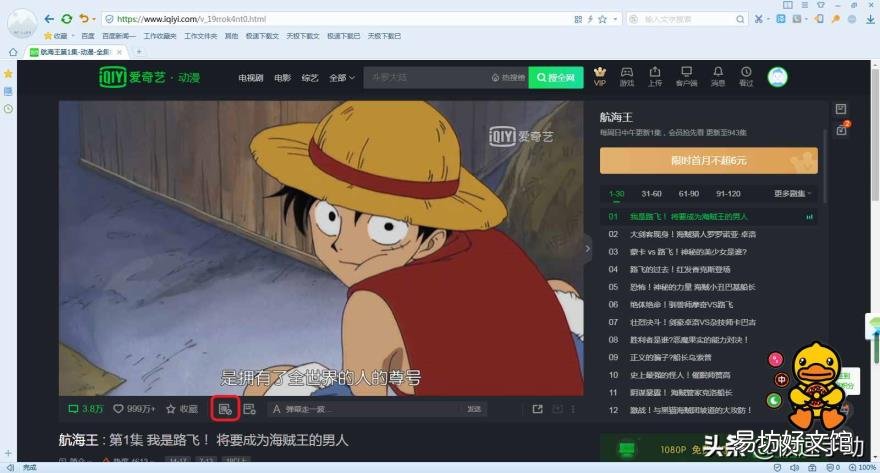
Task: Open the dropdown next to the scissors tool
Action: tap(768, 19)
